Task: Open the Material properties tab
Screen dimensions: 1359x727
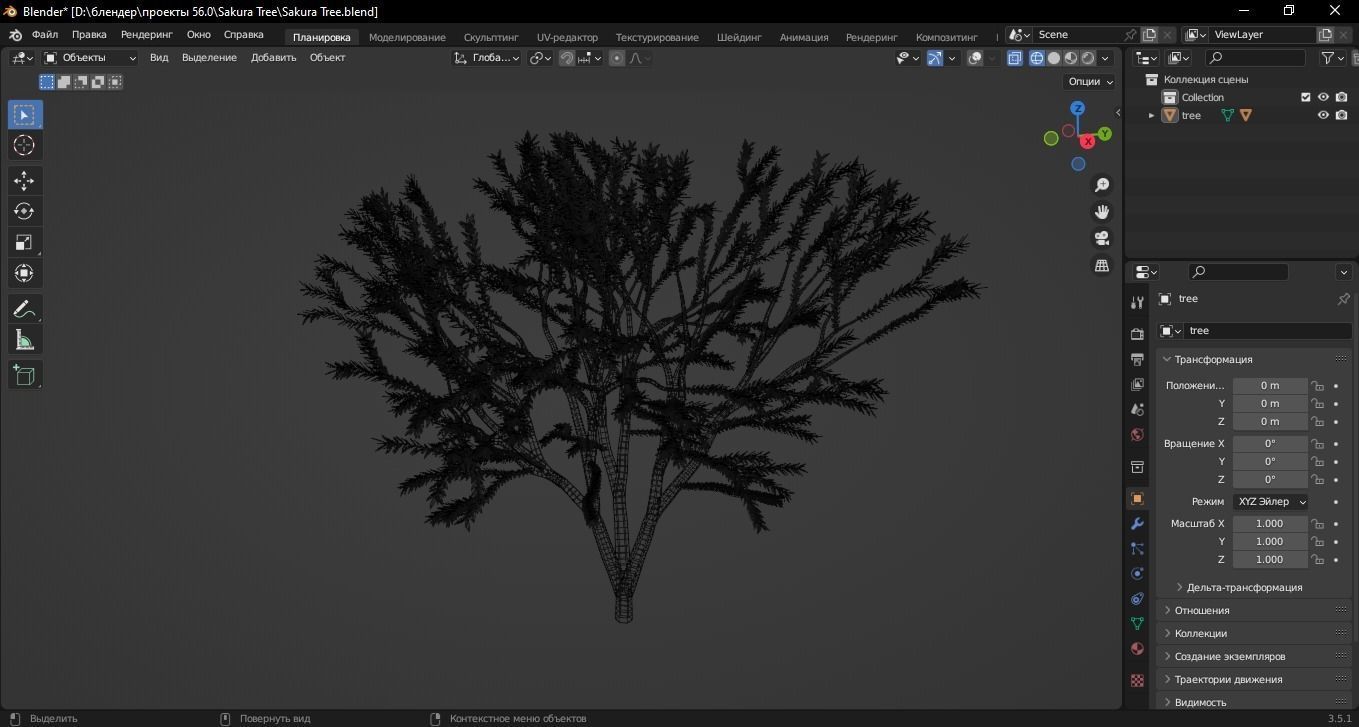Action: click(x=1137, y=648)
